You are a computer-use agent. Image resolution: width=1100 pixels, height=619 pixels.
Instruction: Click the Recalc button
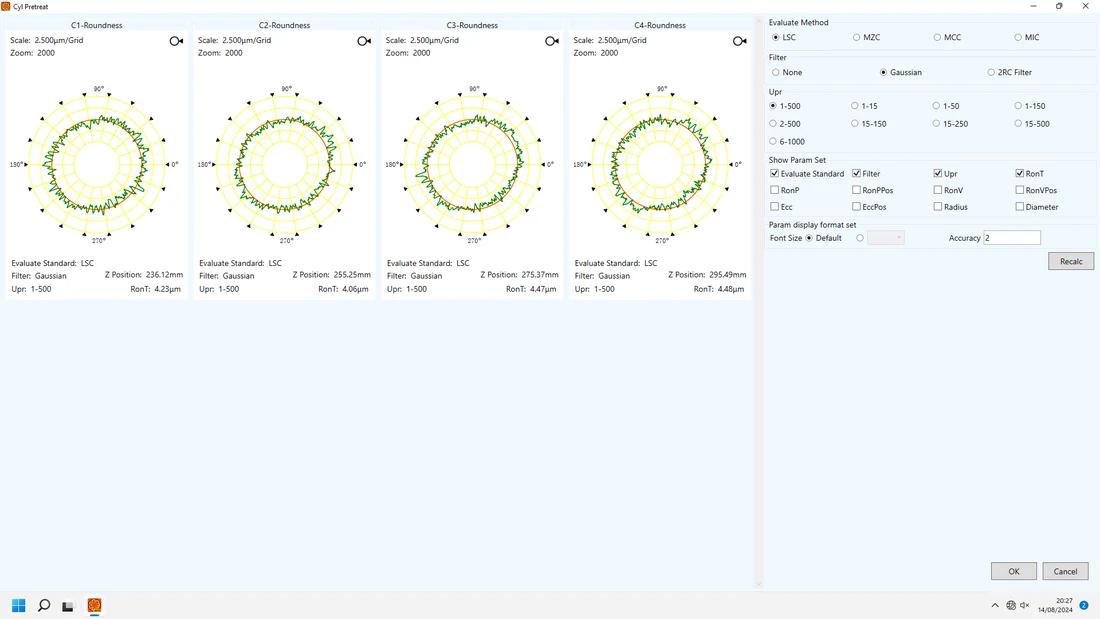(x=1071, y=261)
